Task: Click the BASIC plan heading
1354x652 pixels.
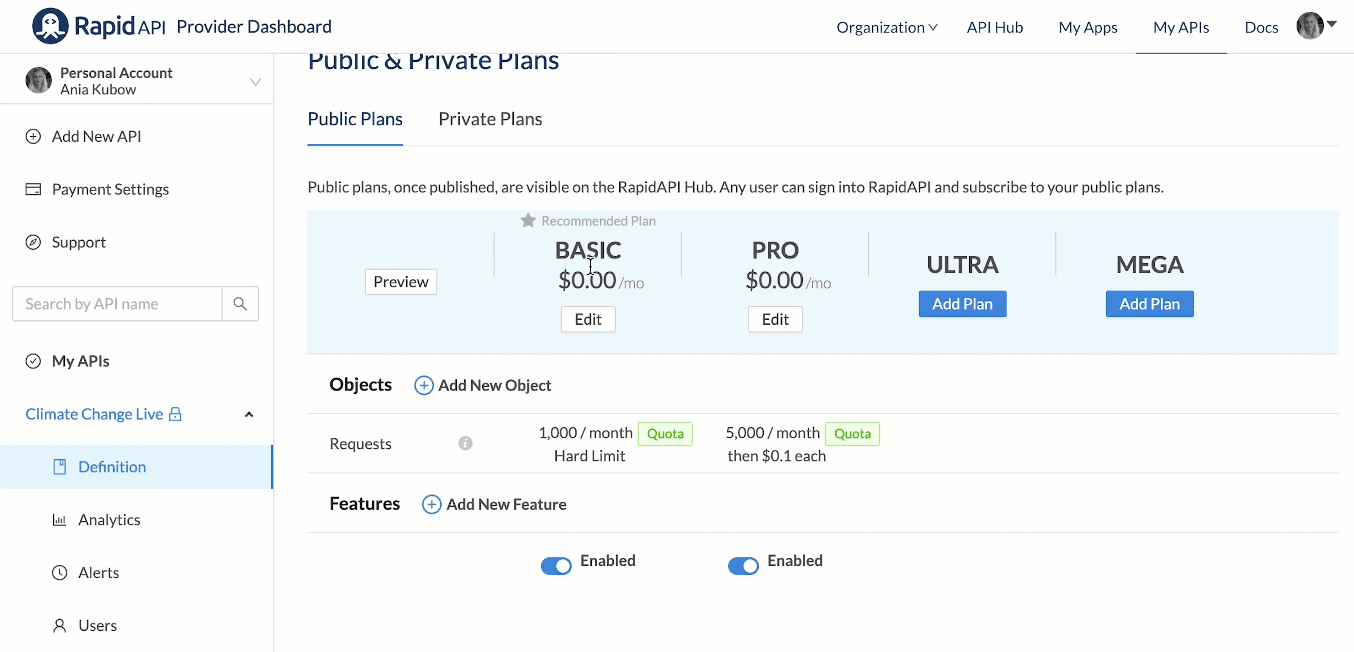Action: (x=588, y=250)
